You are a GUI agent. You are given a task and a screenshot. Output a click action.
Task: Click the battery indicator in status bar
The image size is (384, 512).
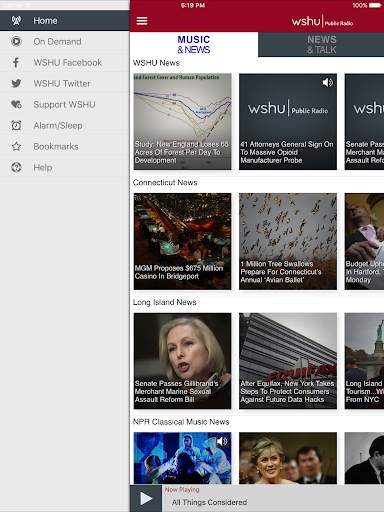click(x=375, y=5)
